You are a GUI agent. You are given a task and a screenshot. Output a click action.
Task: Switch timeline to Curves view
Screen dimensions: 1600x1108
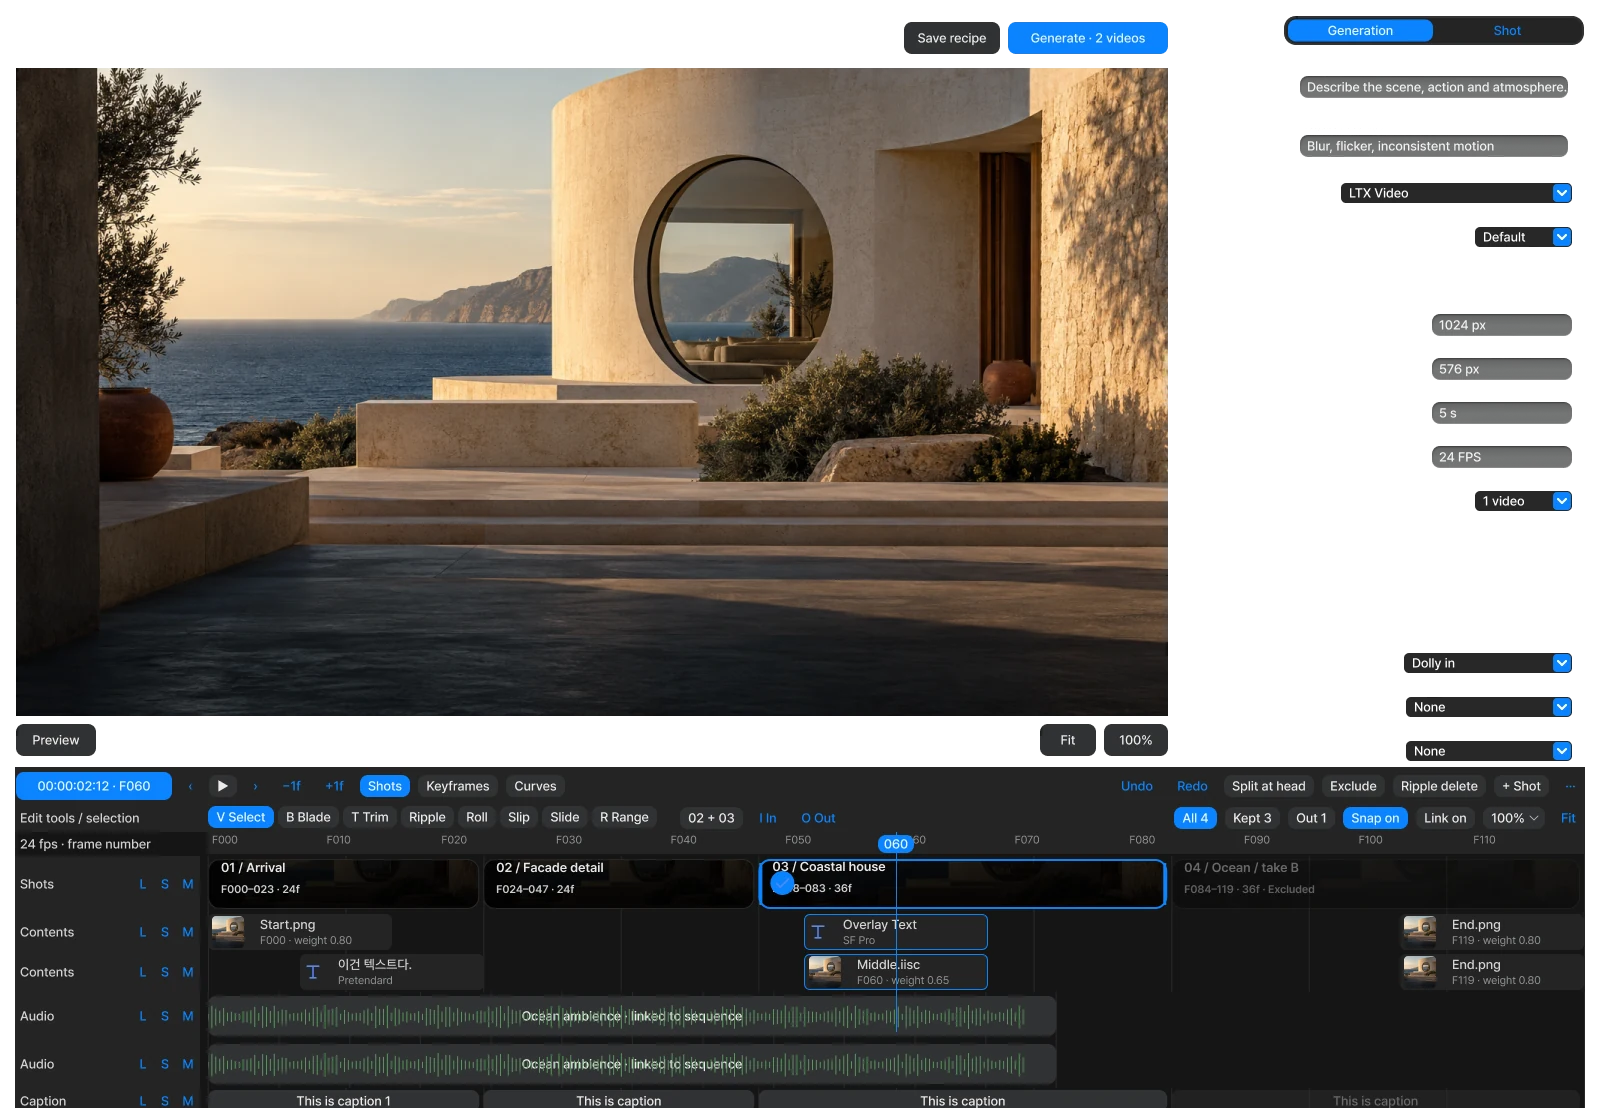coord(535,786)
